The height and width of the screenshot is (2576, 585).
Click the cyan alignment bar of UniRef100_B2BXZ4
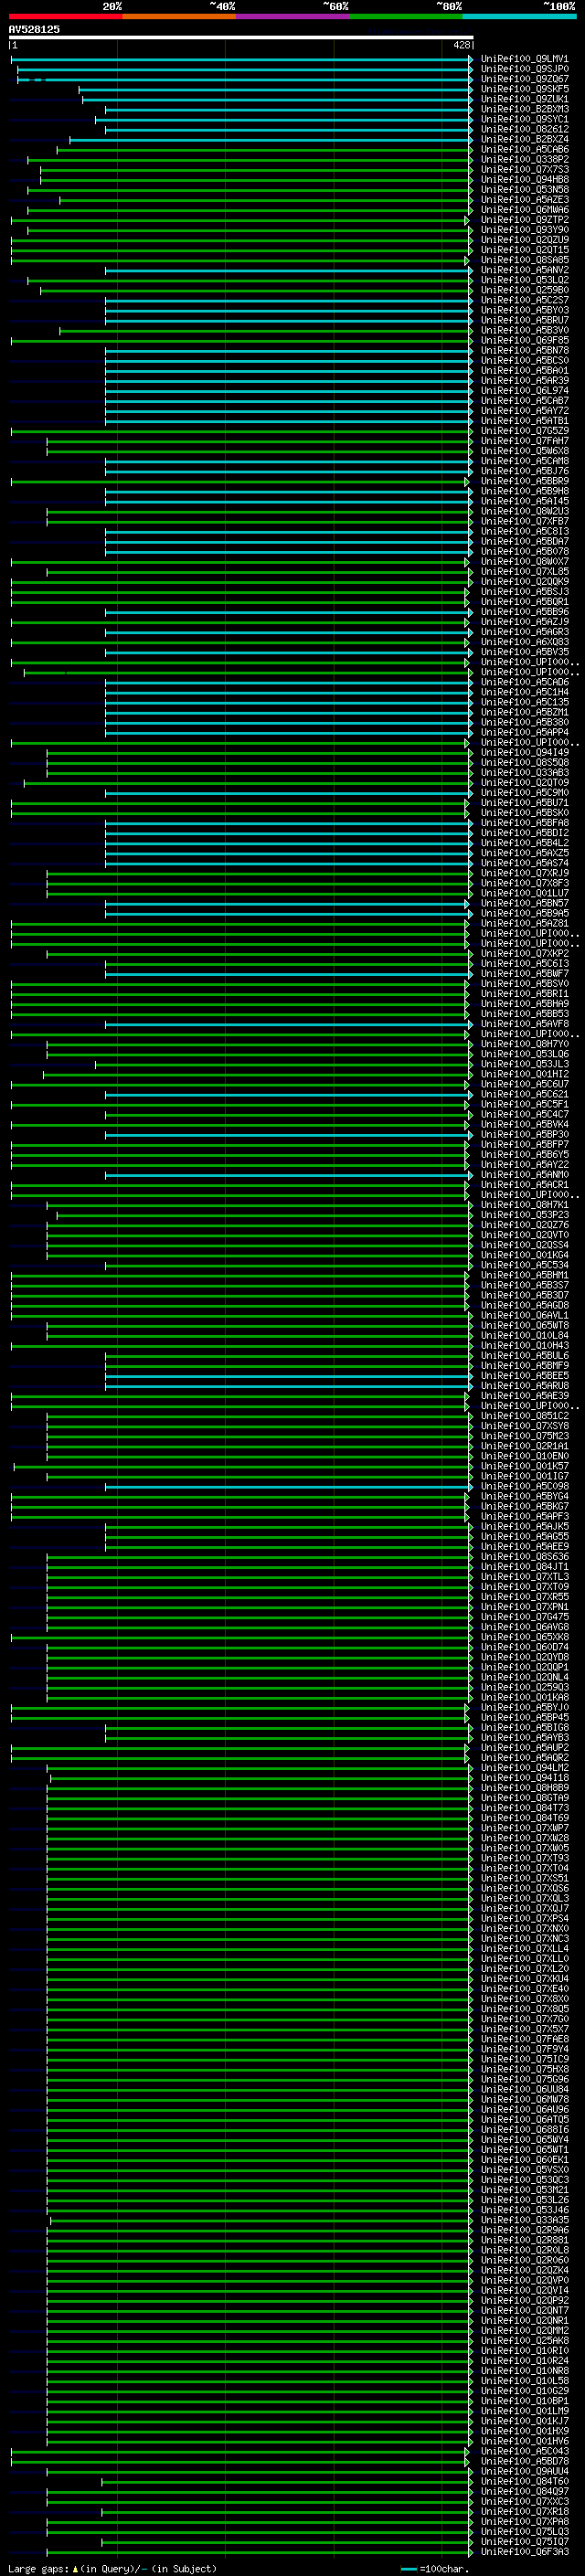click(271, 140)
